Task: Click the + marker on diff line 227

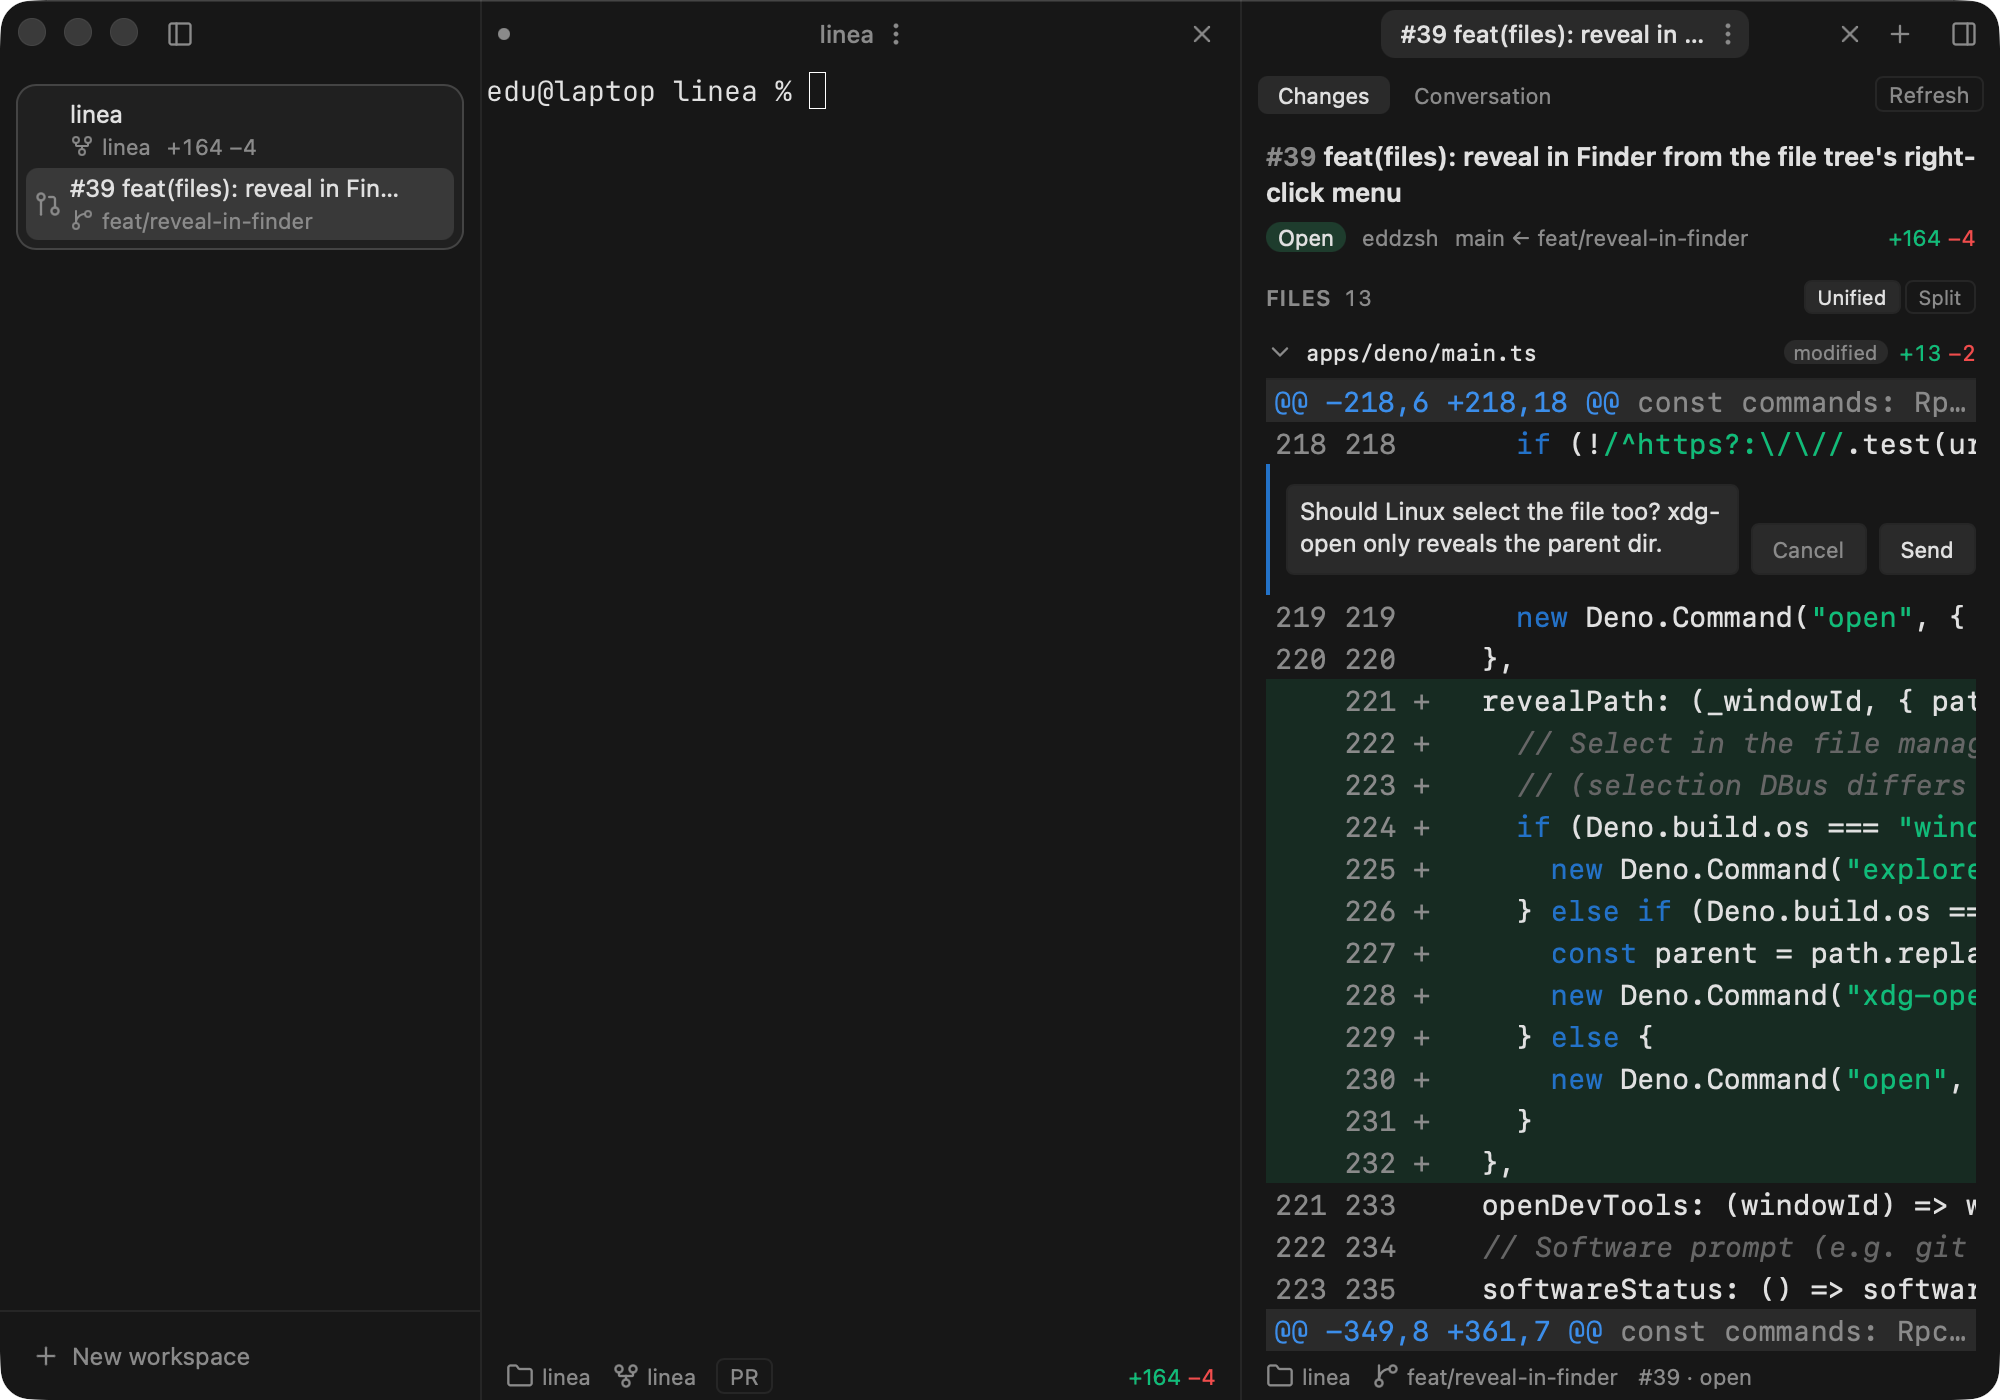Action: click(1421, 953)
